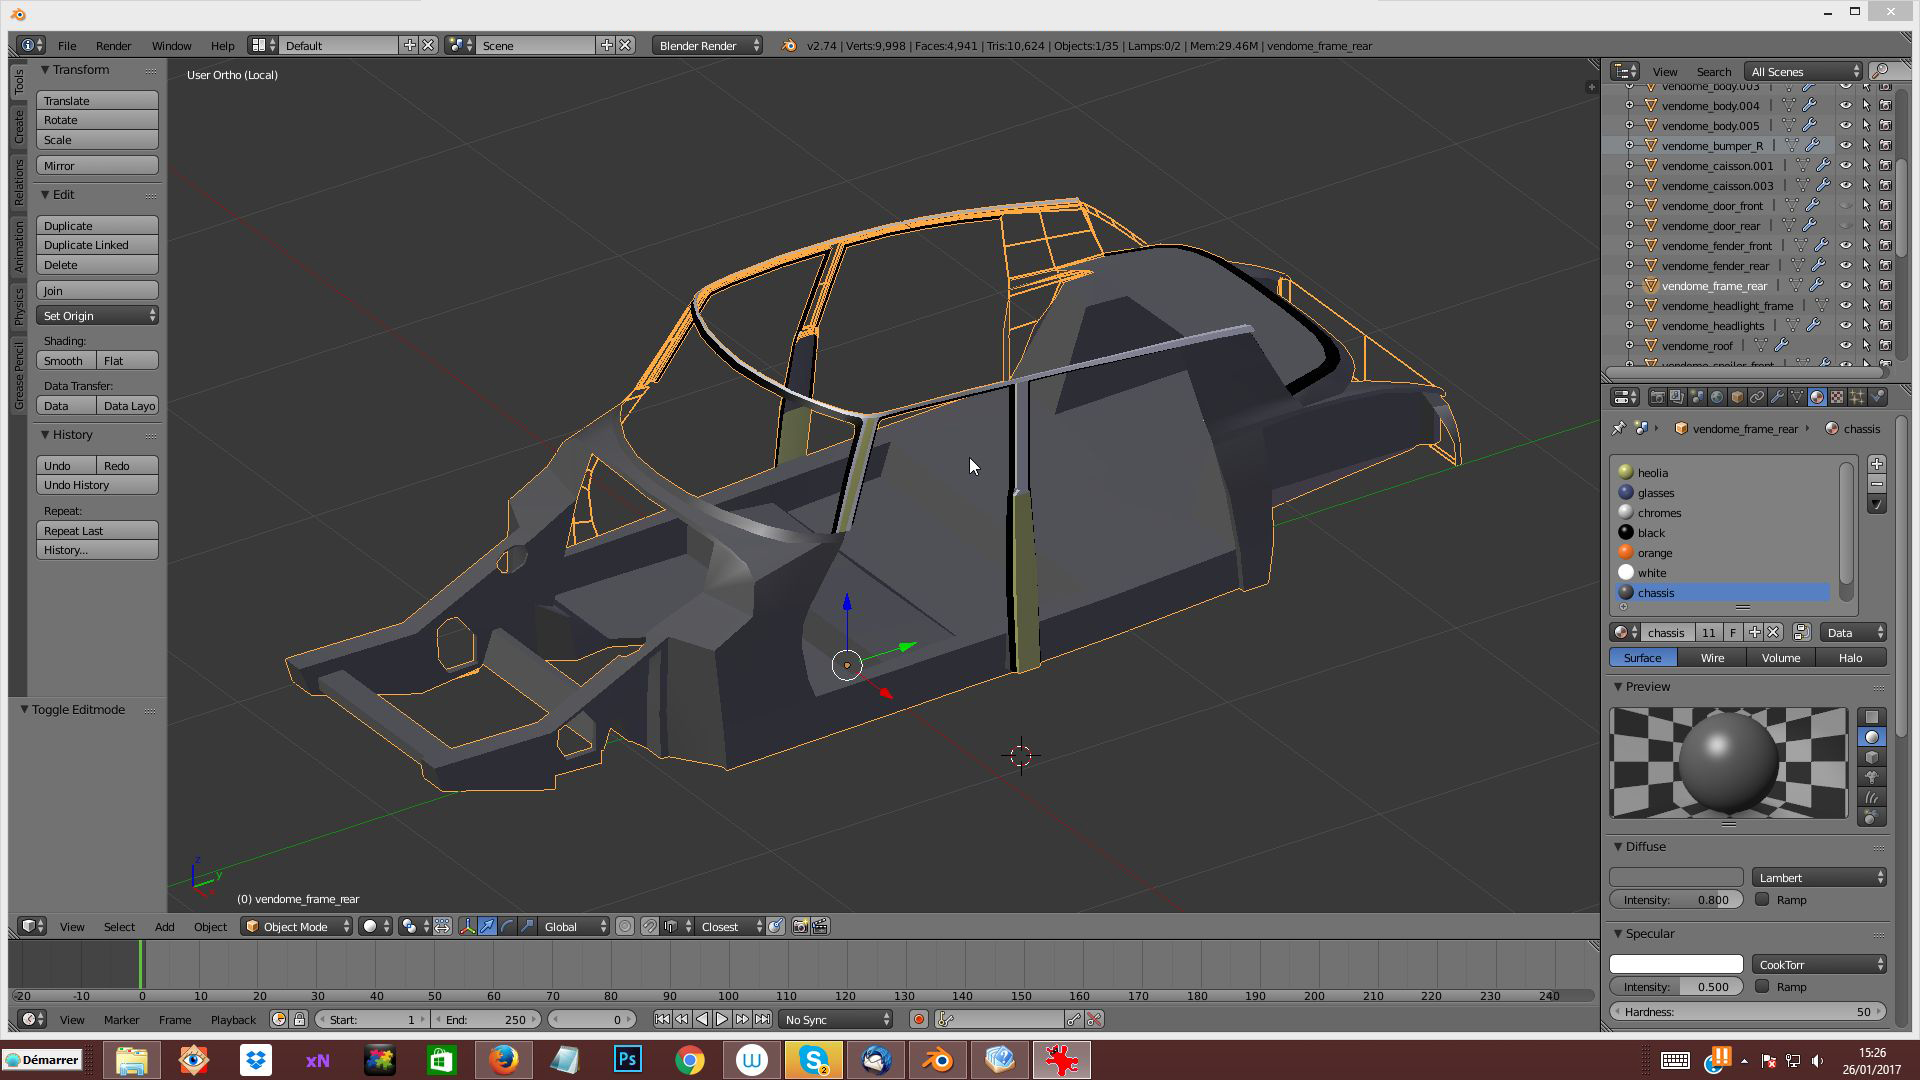The image size is (1920, 1080).
Task: Toggle the translate manipulator arrow icon
Action: 487,927
